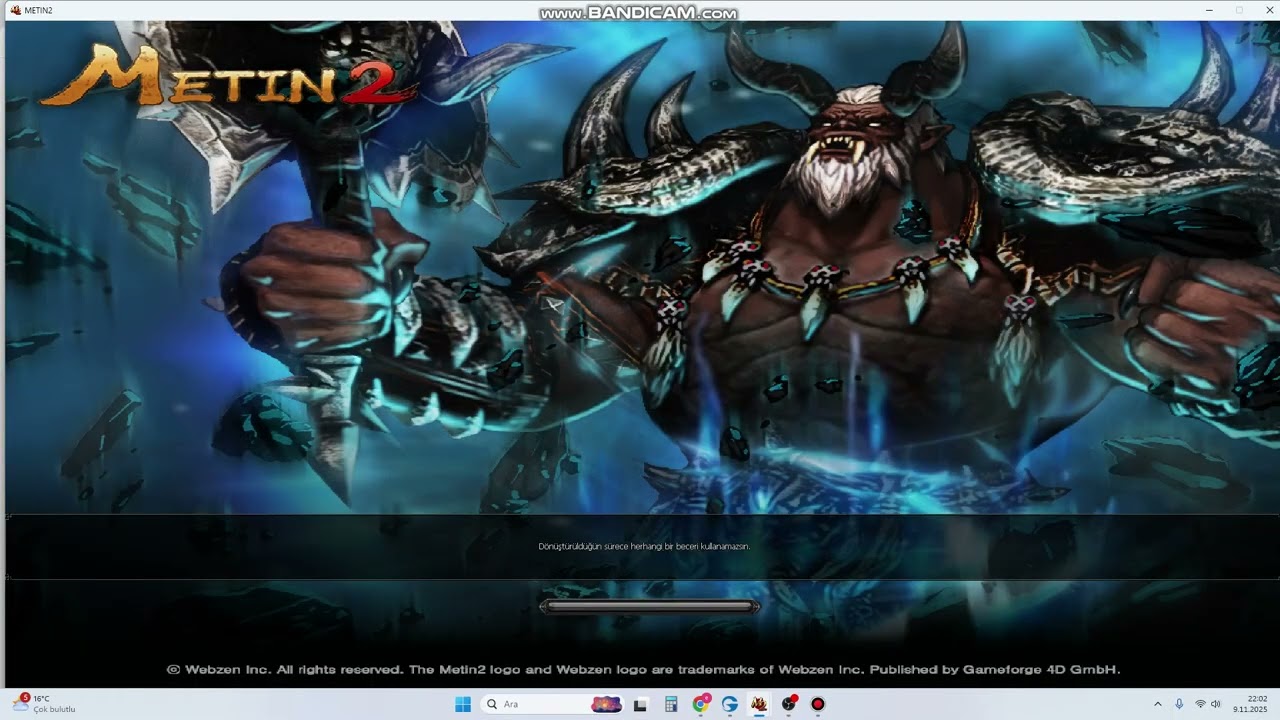Open the weather widget showing 16°C
The width and height of the screenshot is (1280, 720).
tap(44, 704)
